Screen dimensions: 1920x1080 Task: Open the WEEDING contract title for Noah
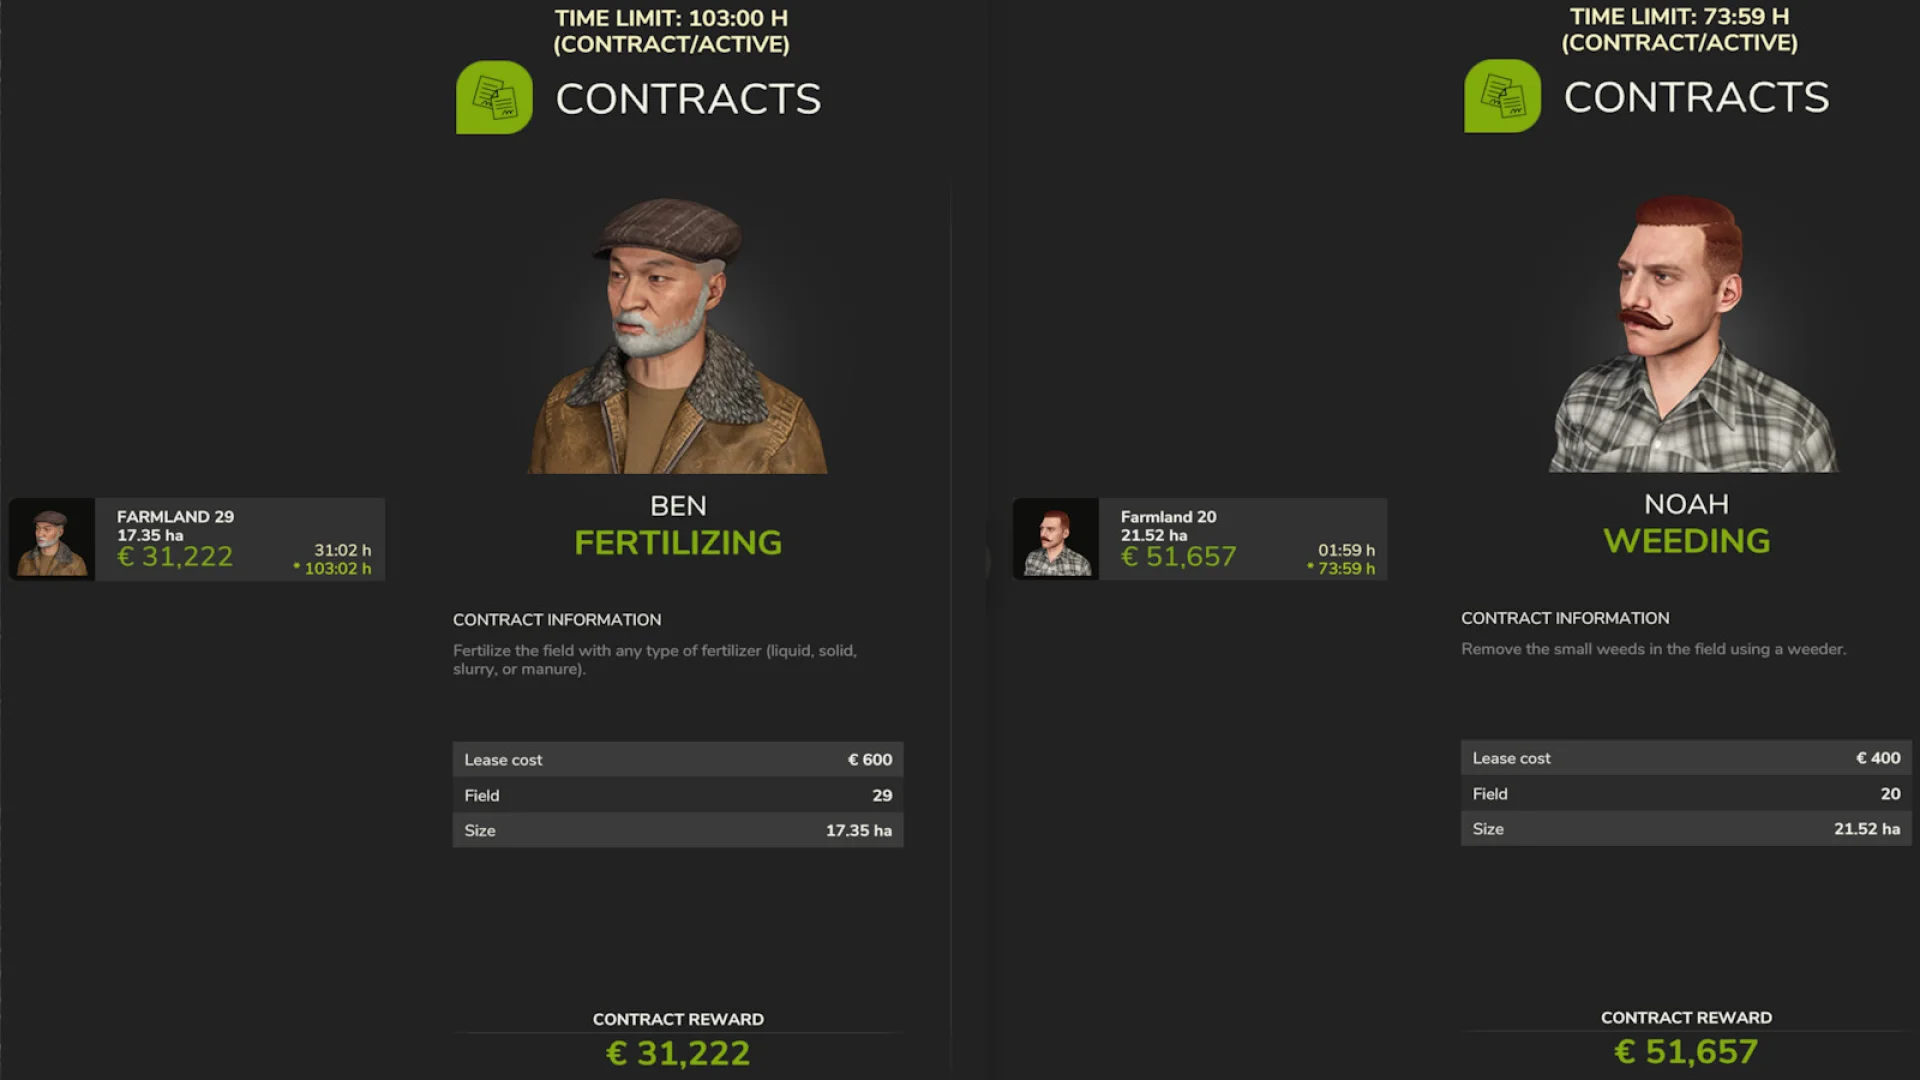point(1686,540)
